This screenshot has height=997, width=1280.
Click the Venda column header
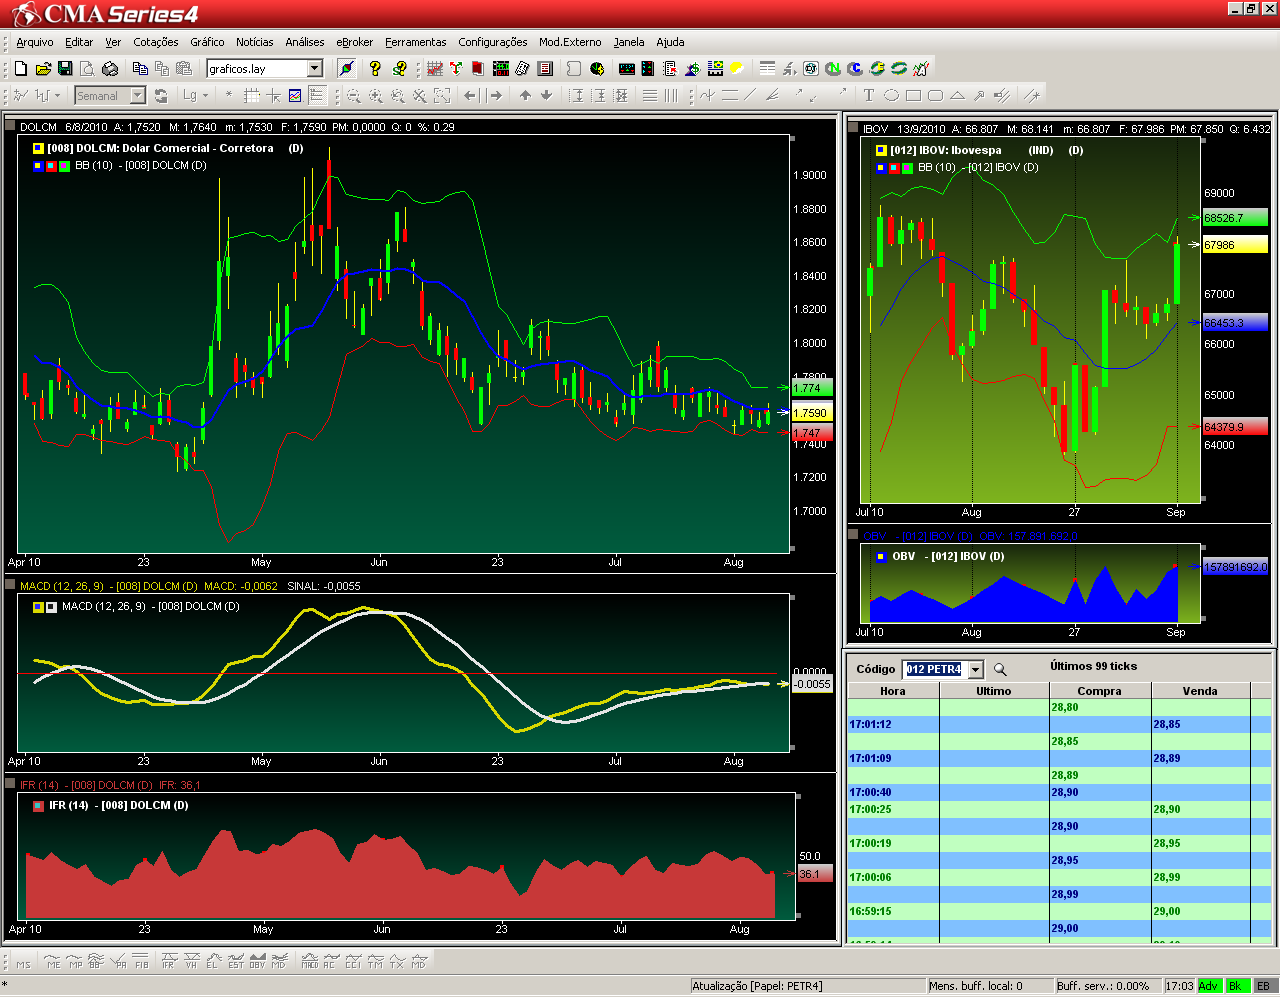tap(1200, 691)
